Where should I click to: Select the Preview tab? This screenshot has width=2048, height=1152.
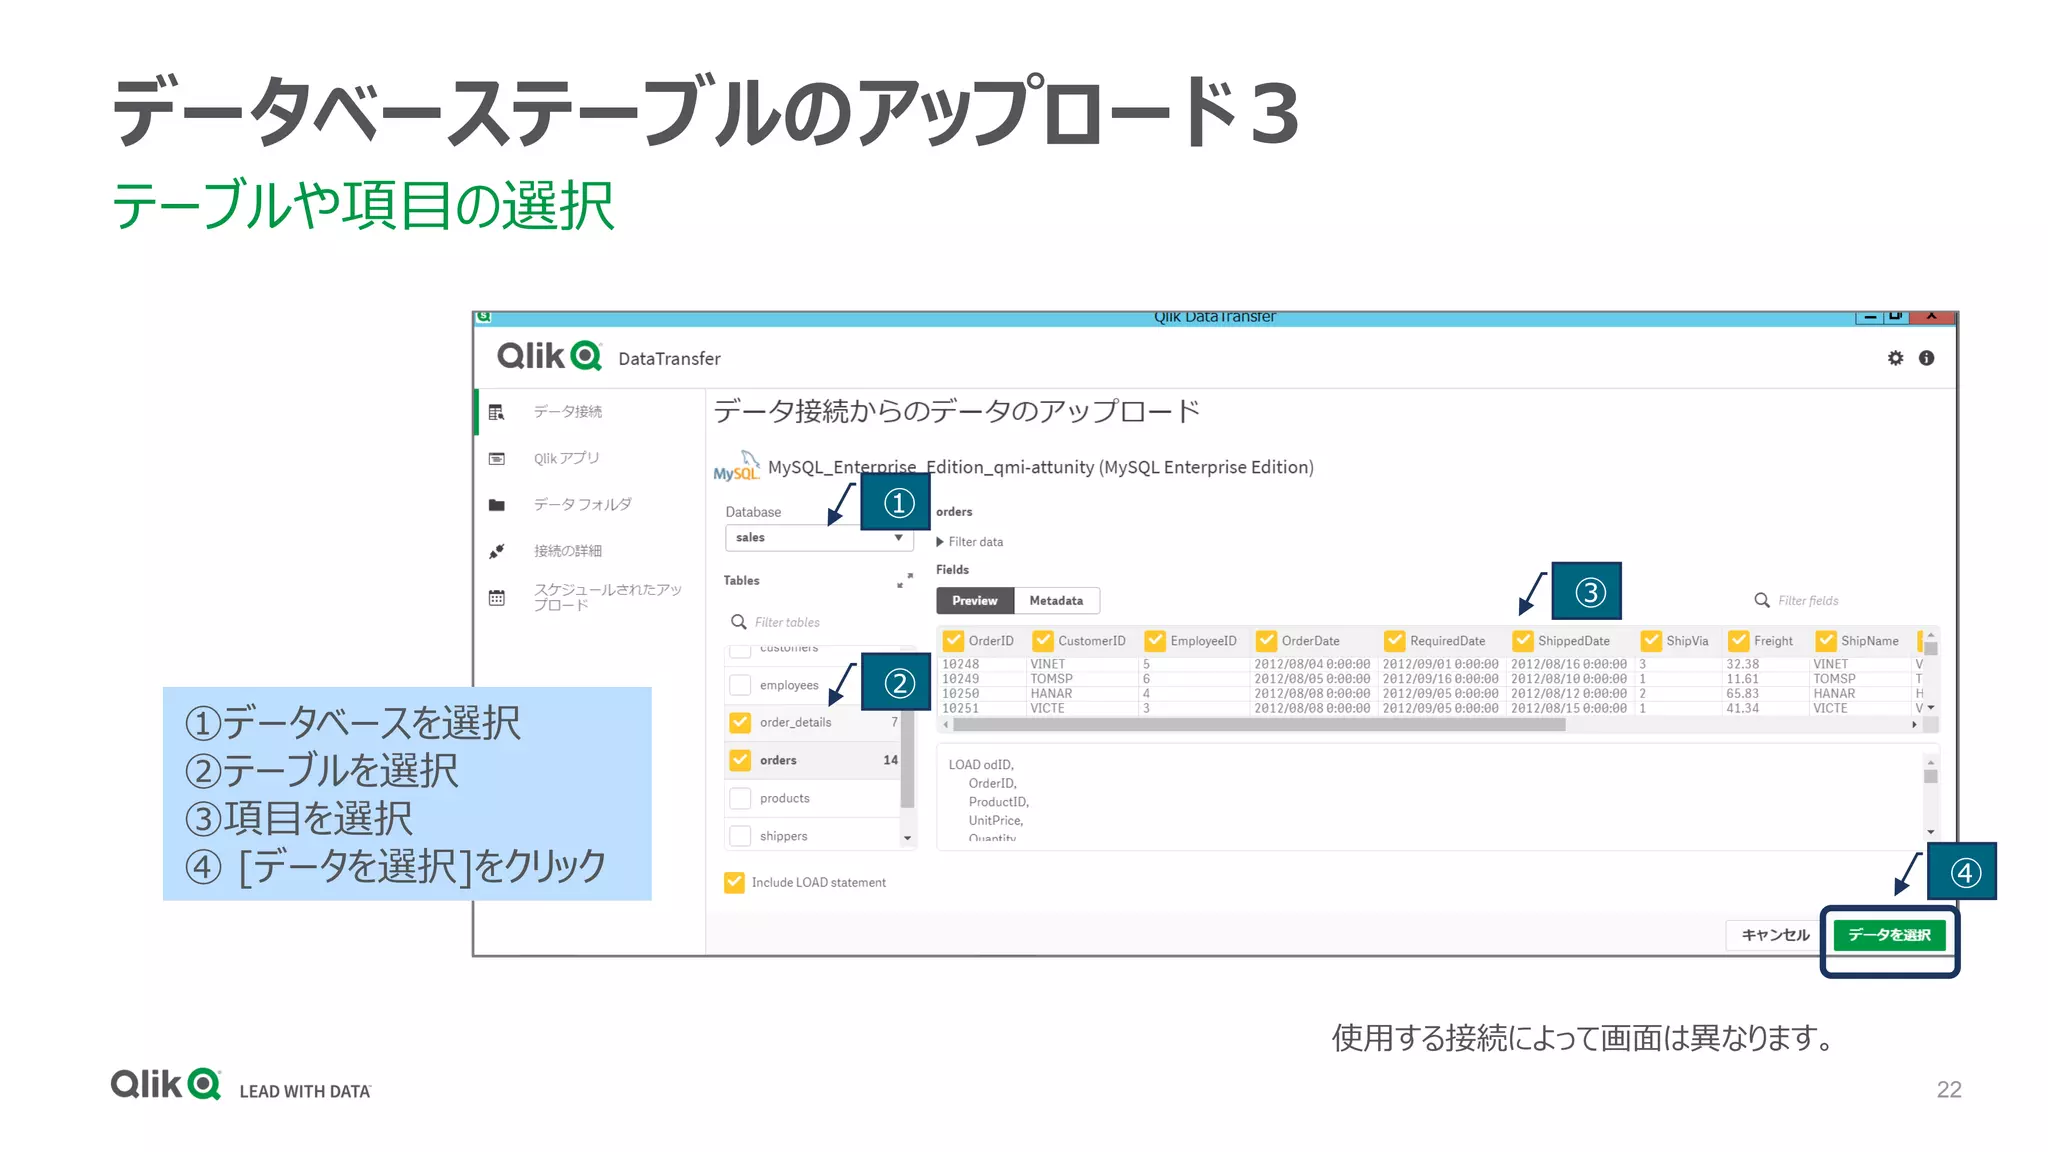(975, 601)
